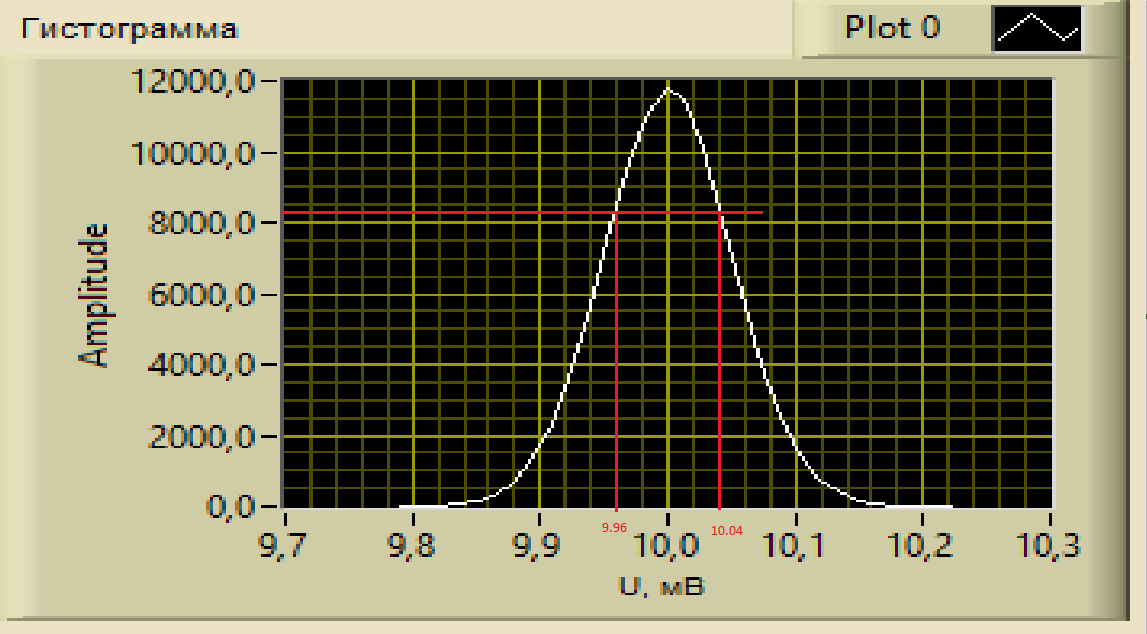Select the 9,9 X-axis label

pos(538,545)
